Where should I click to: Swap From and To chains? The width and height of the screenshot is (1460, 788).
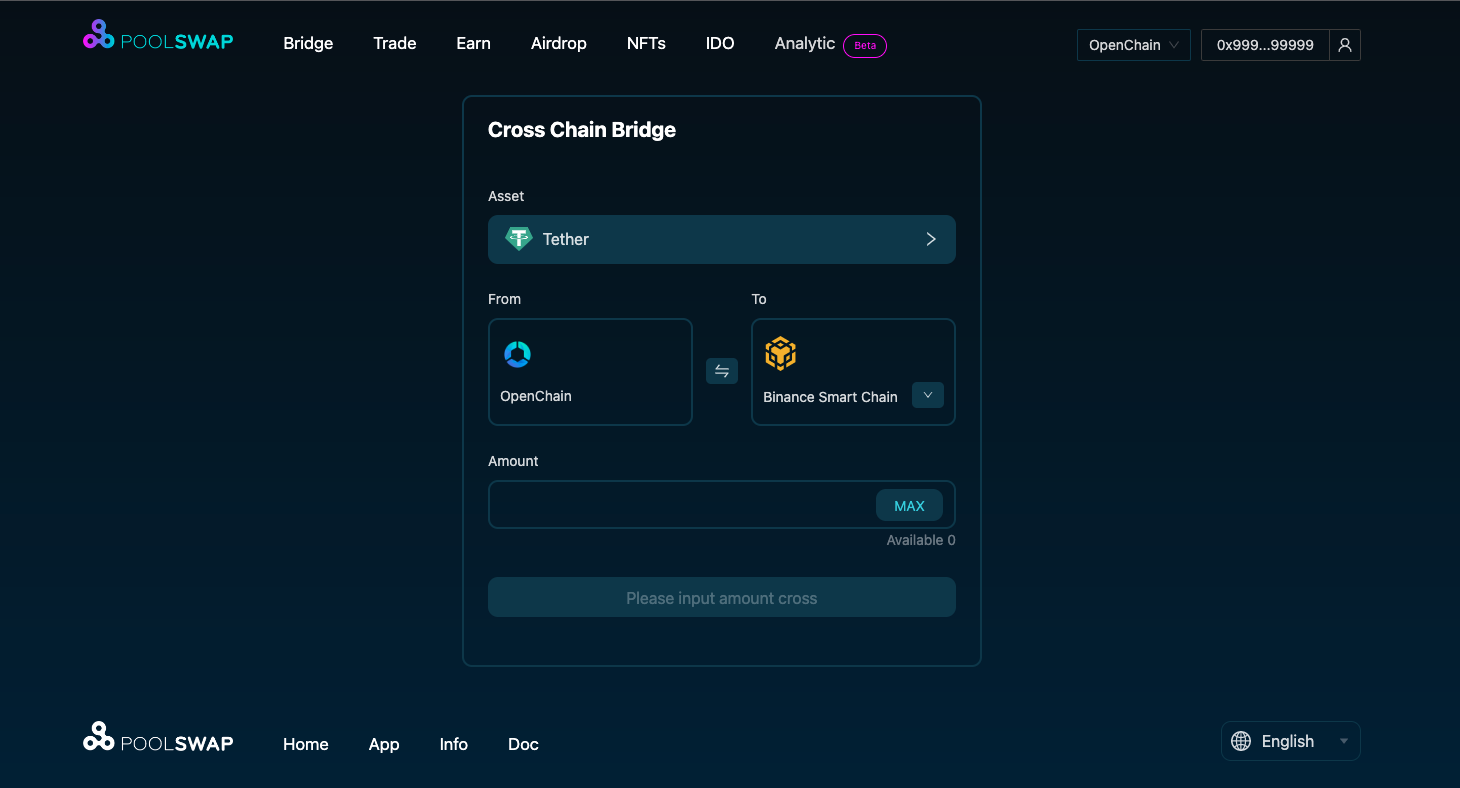point(722,371)
